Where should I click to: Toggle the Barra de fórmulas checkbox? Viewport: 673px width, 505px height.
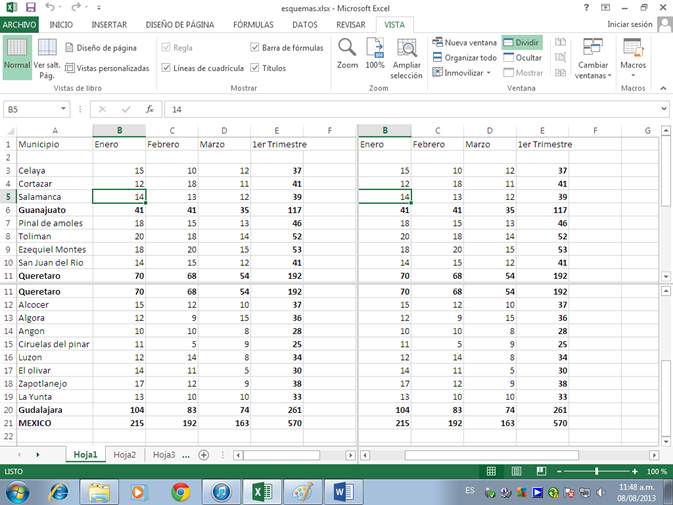(255, 47)
